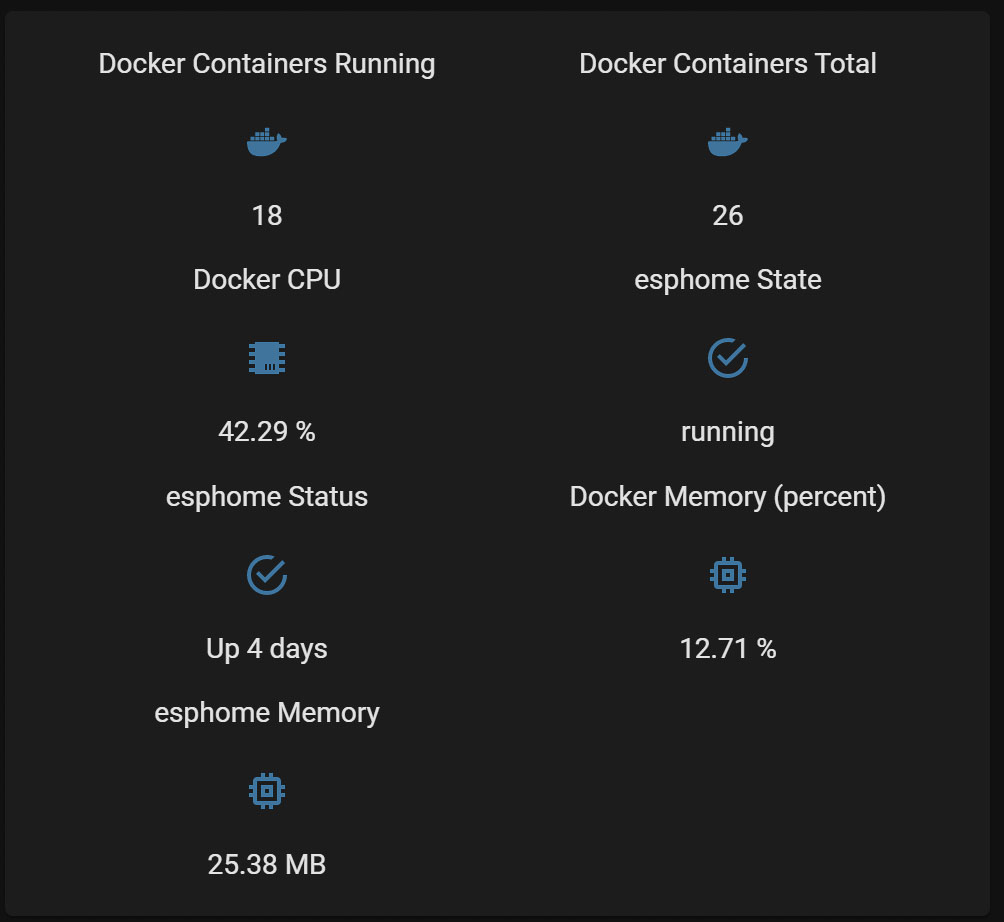1004x922 pixels.
Task: Open the 42.29 % CPU value
Action: pos(267,432)
